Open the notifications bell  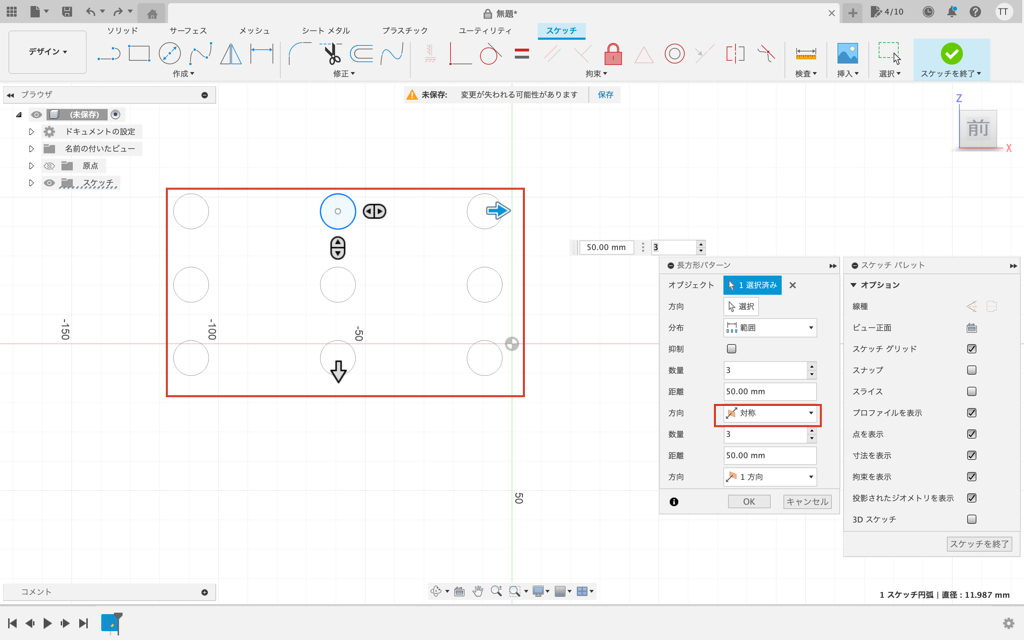click(x=952, y=12)
